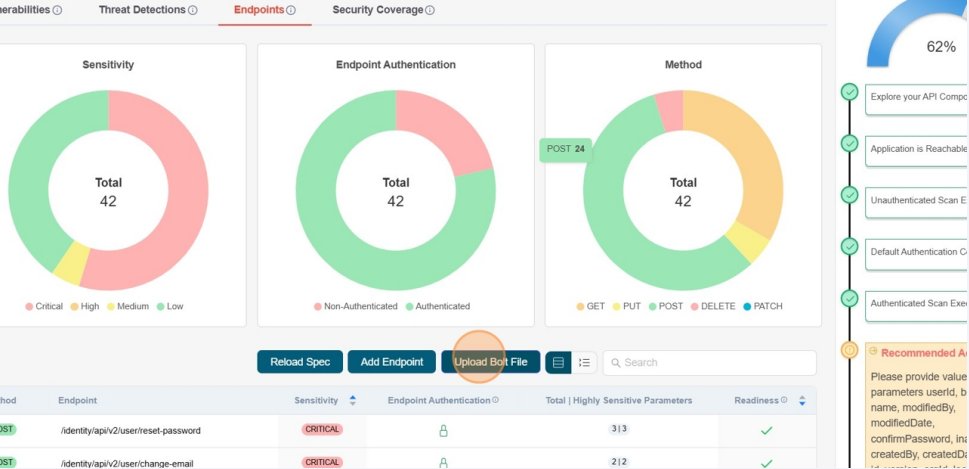969x469 pixels.
Task: Click the Readiness column info icon
Action: tap(783, 400)
